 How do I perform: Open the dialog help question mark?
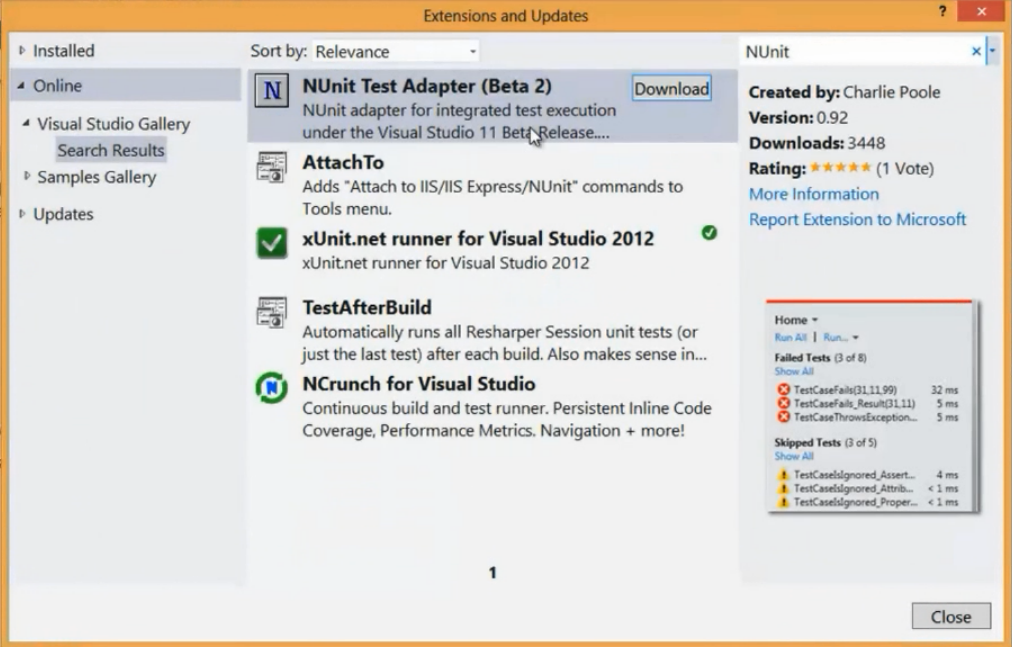tap(943, 12)
